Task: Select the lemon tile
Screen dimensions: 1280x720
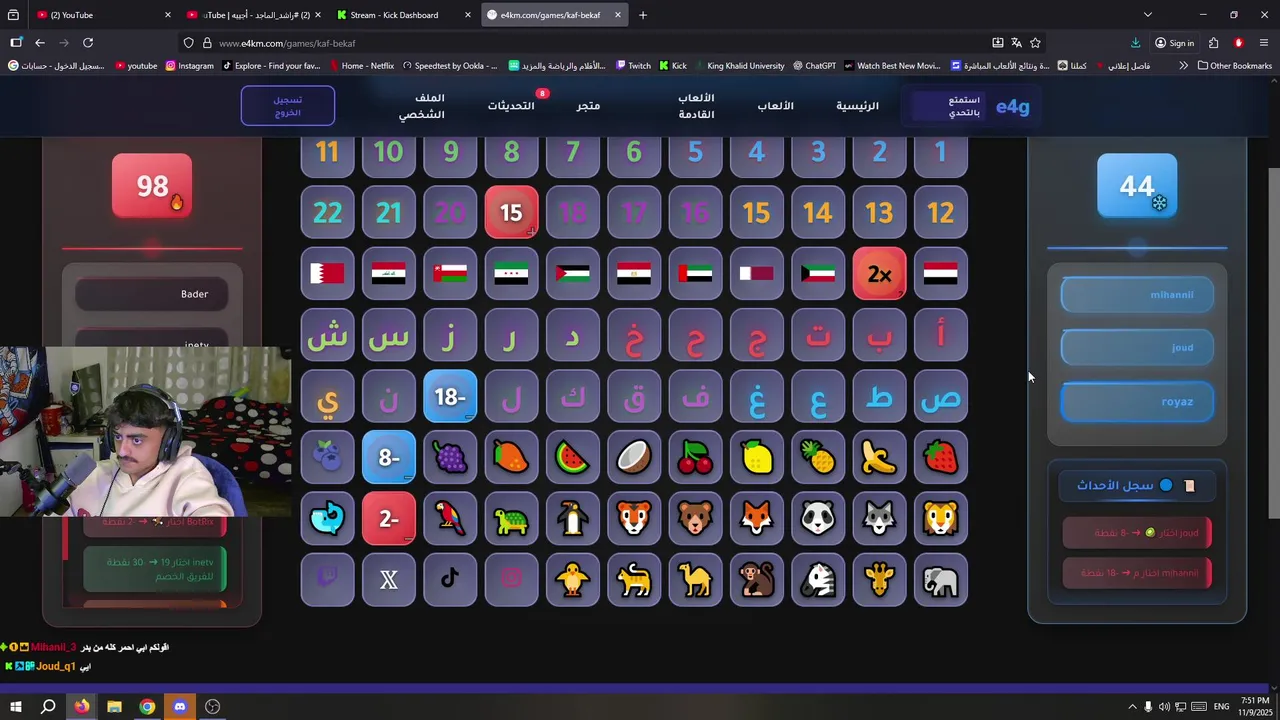Action: click(757, 457)
